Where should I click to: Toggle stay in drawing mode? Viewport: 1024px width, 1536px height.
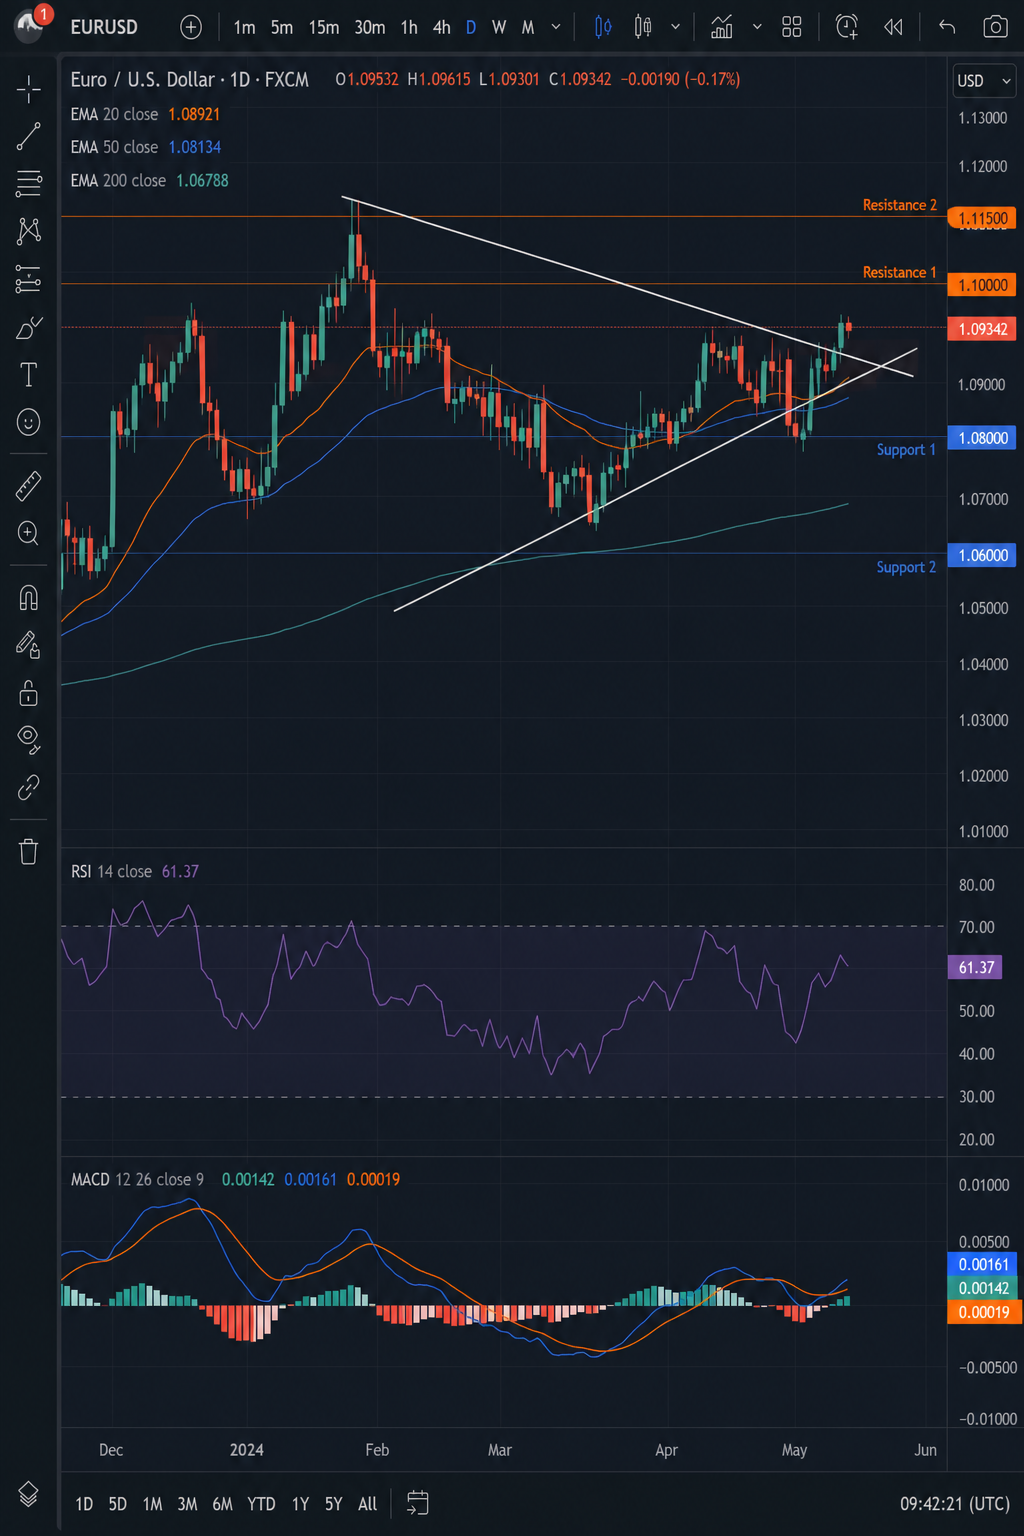point(28,646)
